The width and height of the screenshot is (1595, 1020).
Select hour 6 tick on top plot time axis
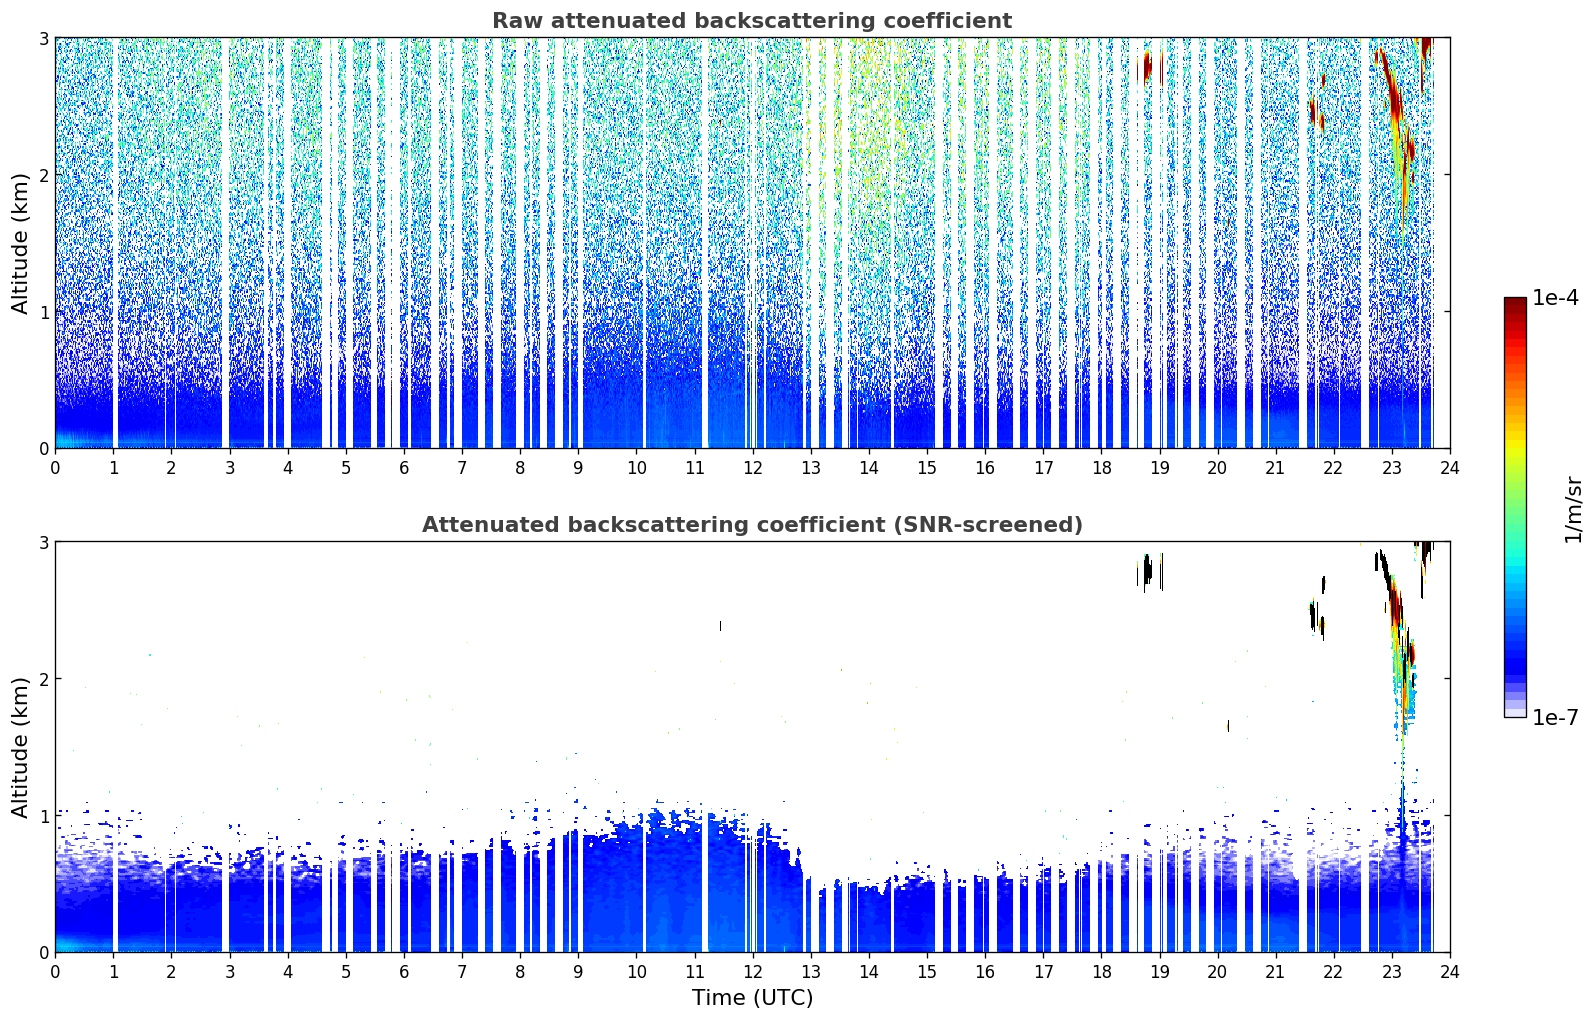tap(404, 467)
